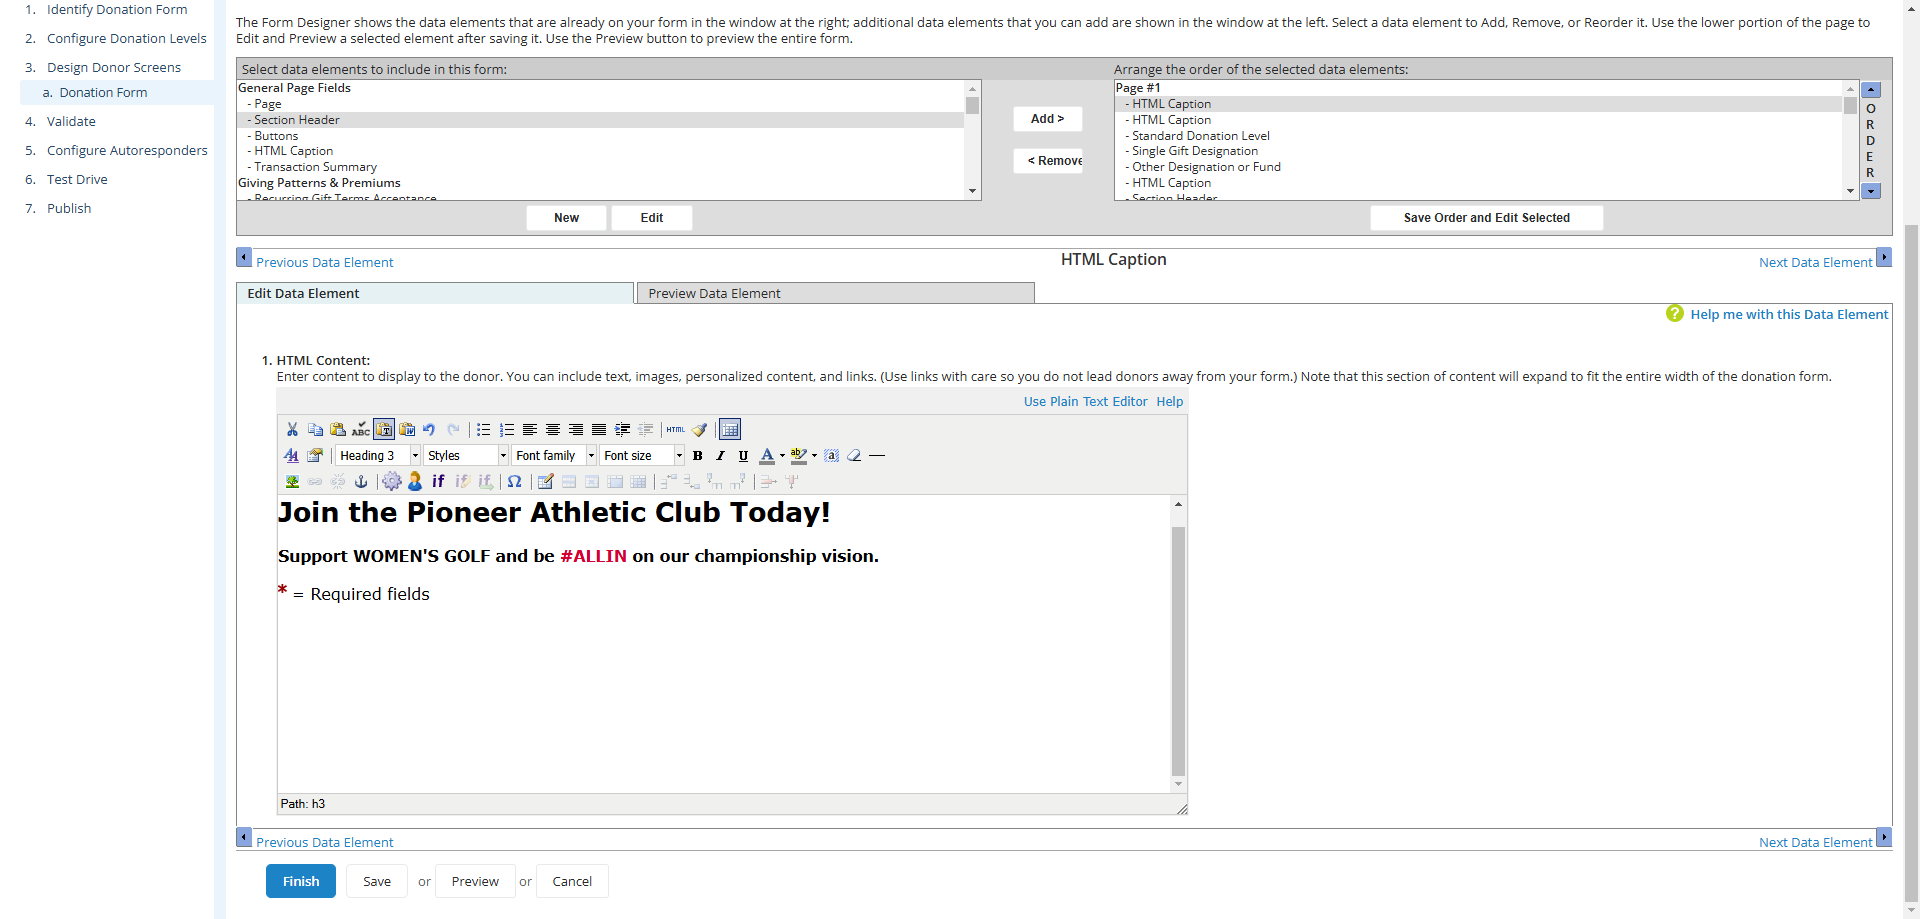The width and height of the screenshot is (1920, 919).
Task: Open Configure Autoresponders step
Action: 127,150
